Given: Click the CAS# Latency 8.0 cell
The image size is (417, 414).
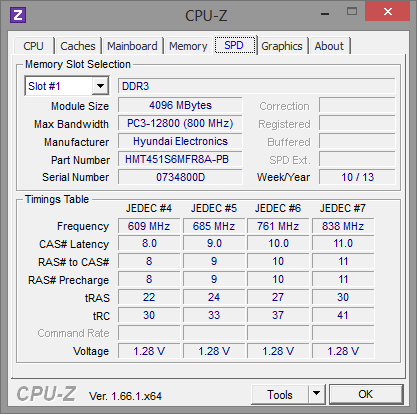Looking at the screenshot, I should (149, 243).
